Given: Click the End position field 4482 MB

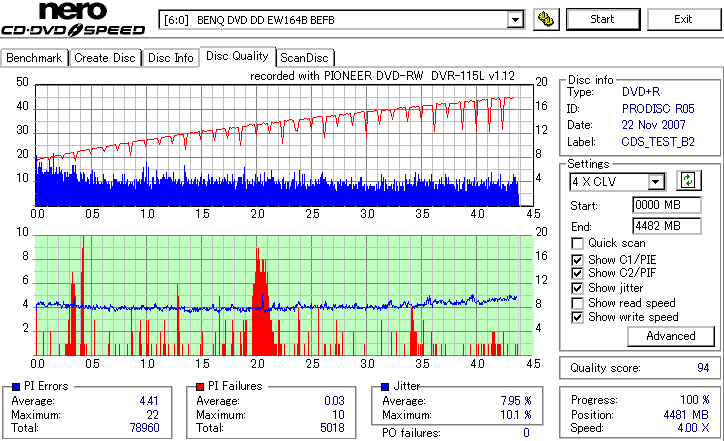Looking at the screenshot, I should pos(666,226).
